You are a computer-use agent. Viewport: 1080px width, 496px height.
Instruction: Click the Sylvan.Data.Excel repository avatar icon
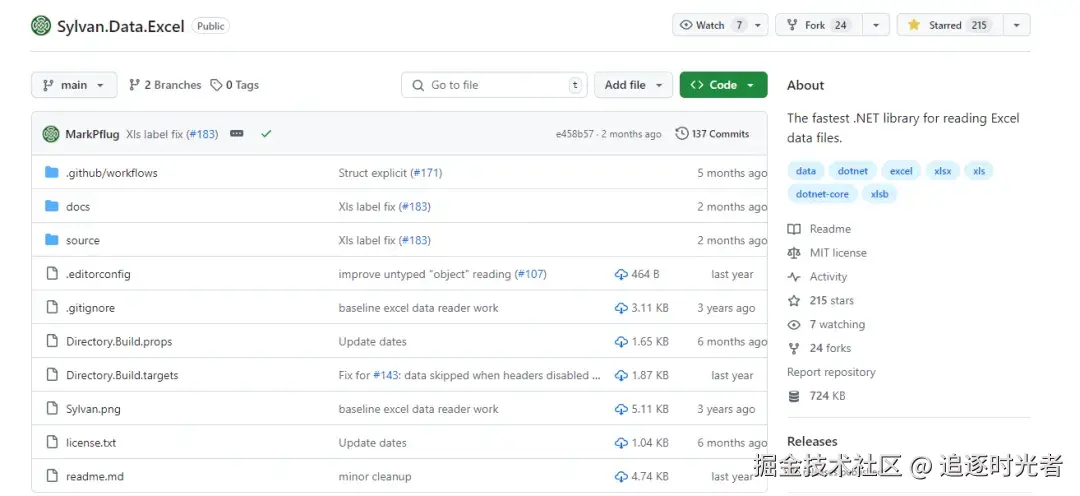click(x=41, y=26)
